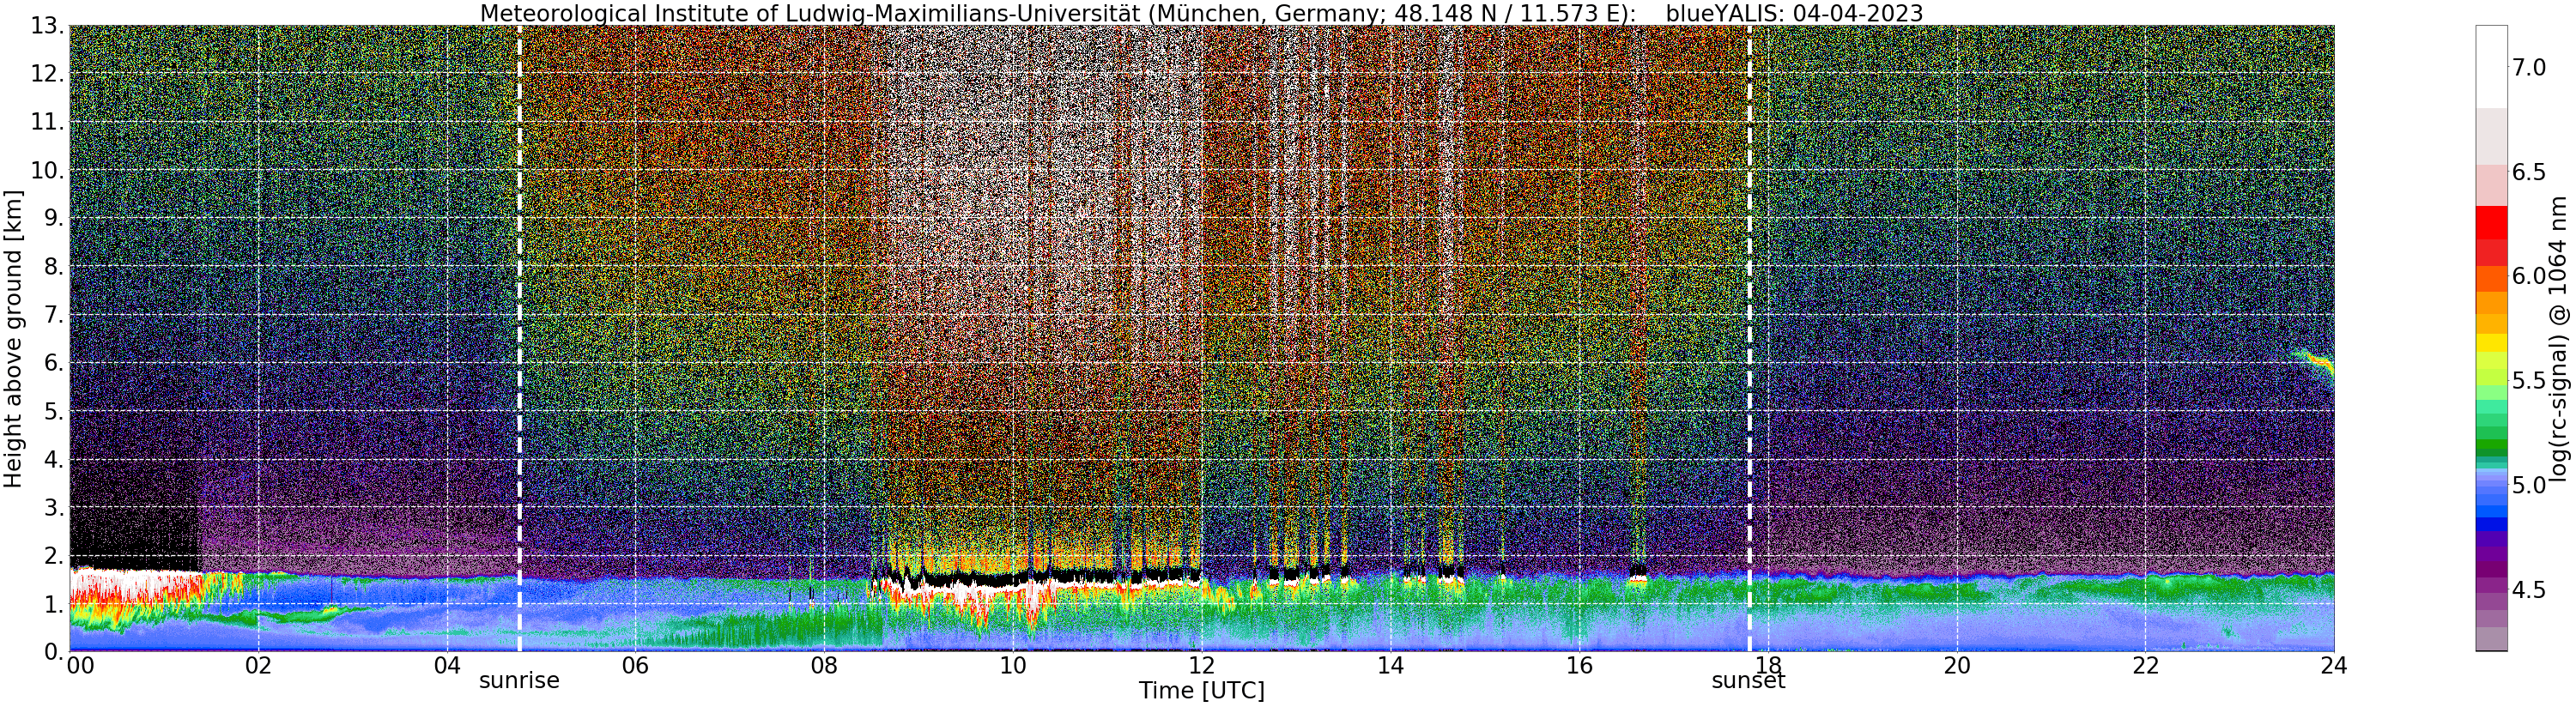The width and height of the screenshot is (2576, 707).
Task: Click the colorbar tick label 4.5
Action: pos(2529,590)
